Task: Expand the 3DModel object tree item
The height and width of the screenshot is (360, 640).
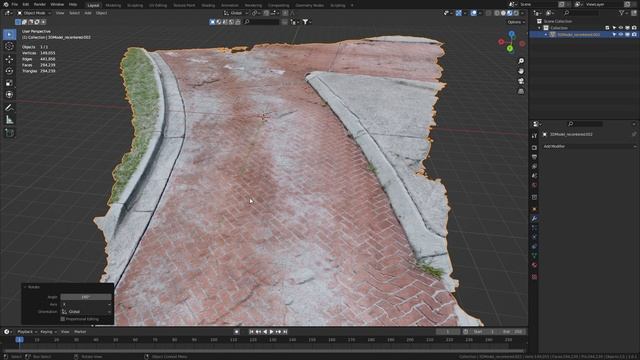Action: pos(546,35)
